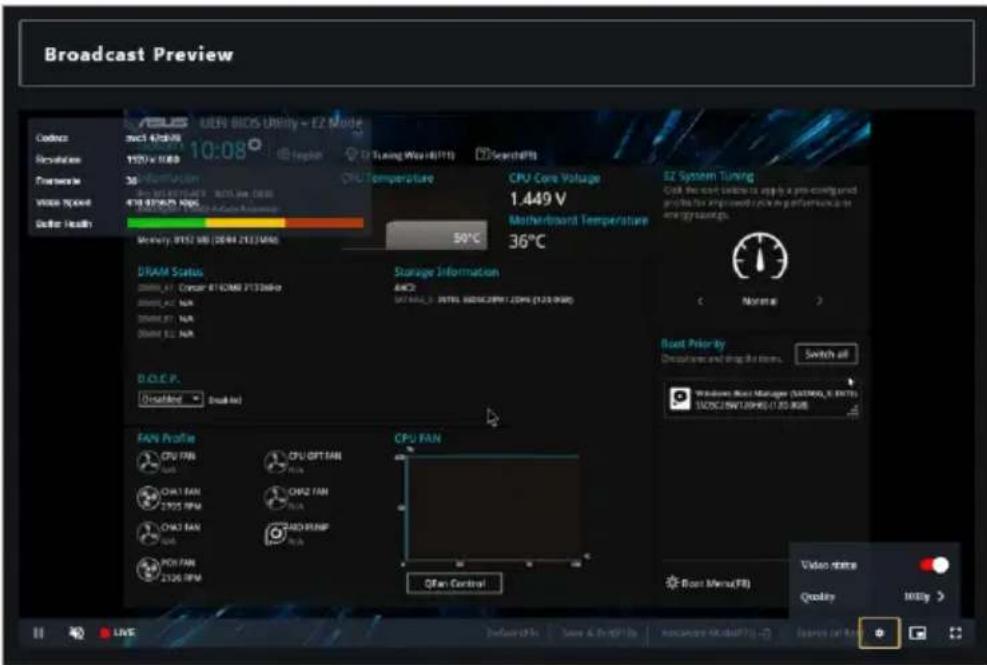
Task: Open the D.O.C.P. Disabled dropdown
Action: (x=171, y=399)
